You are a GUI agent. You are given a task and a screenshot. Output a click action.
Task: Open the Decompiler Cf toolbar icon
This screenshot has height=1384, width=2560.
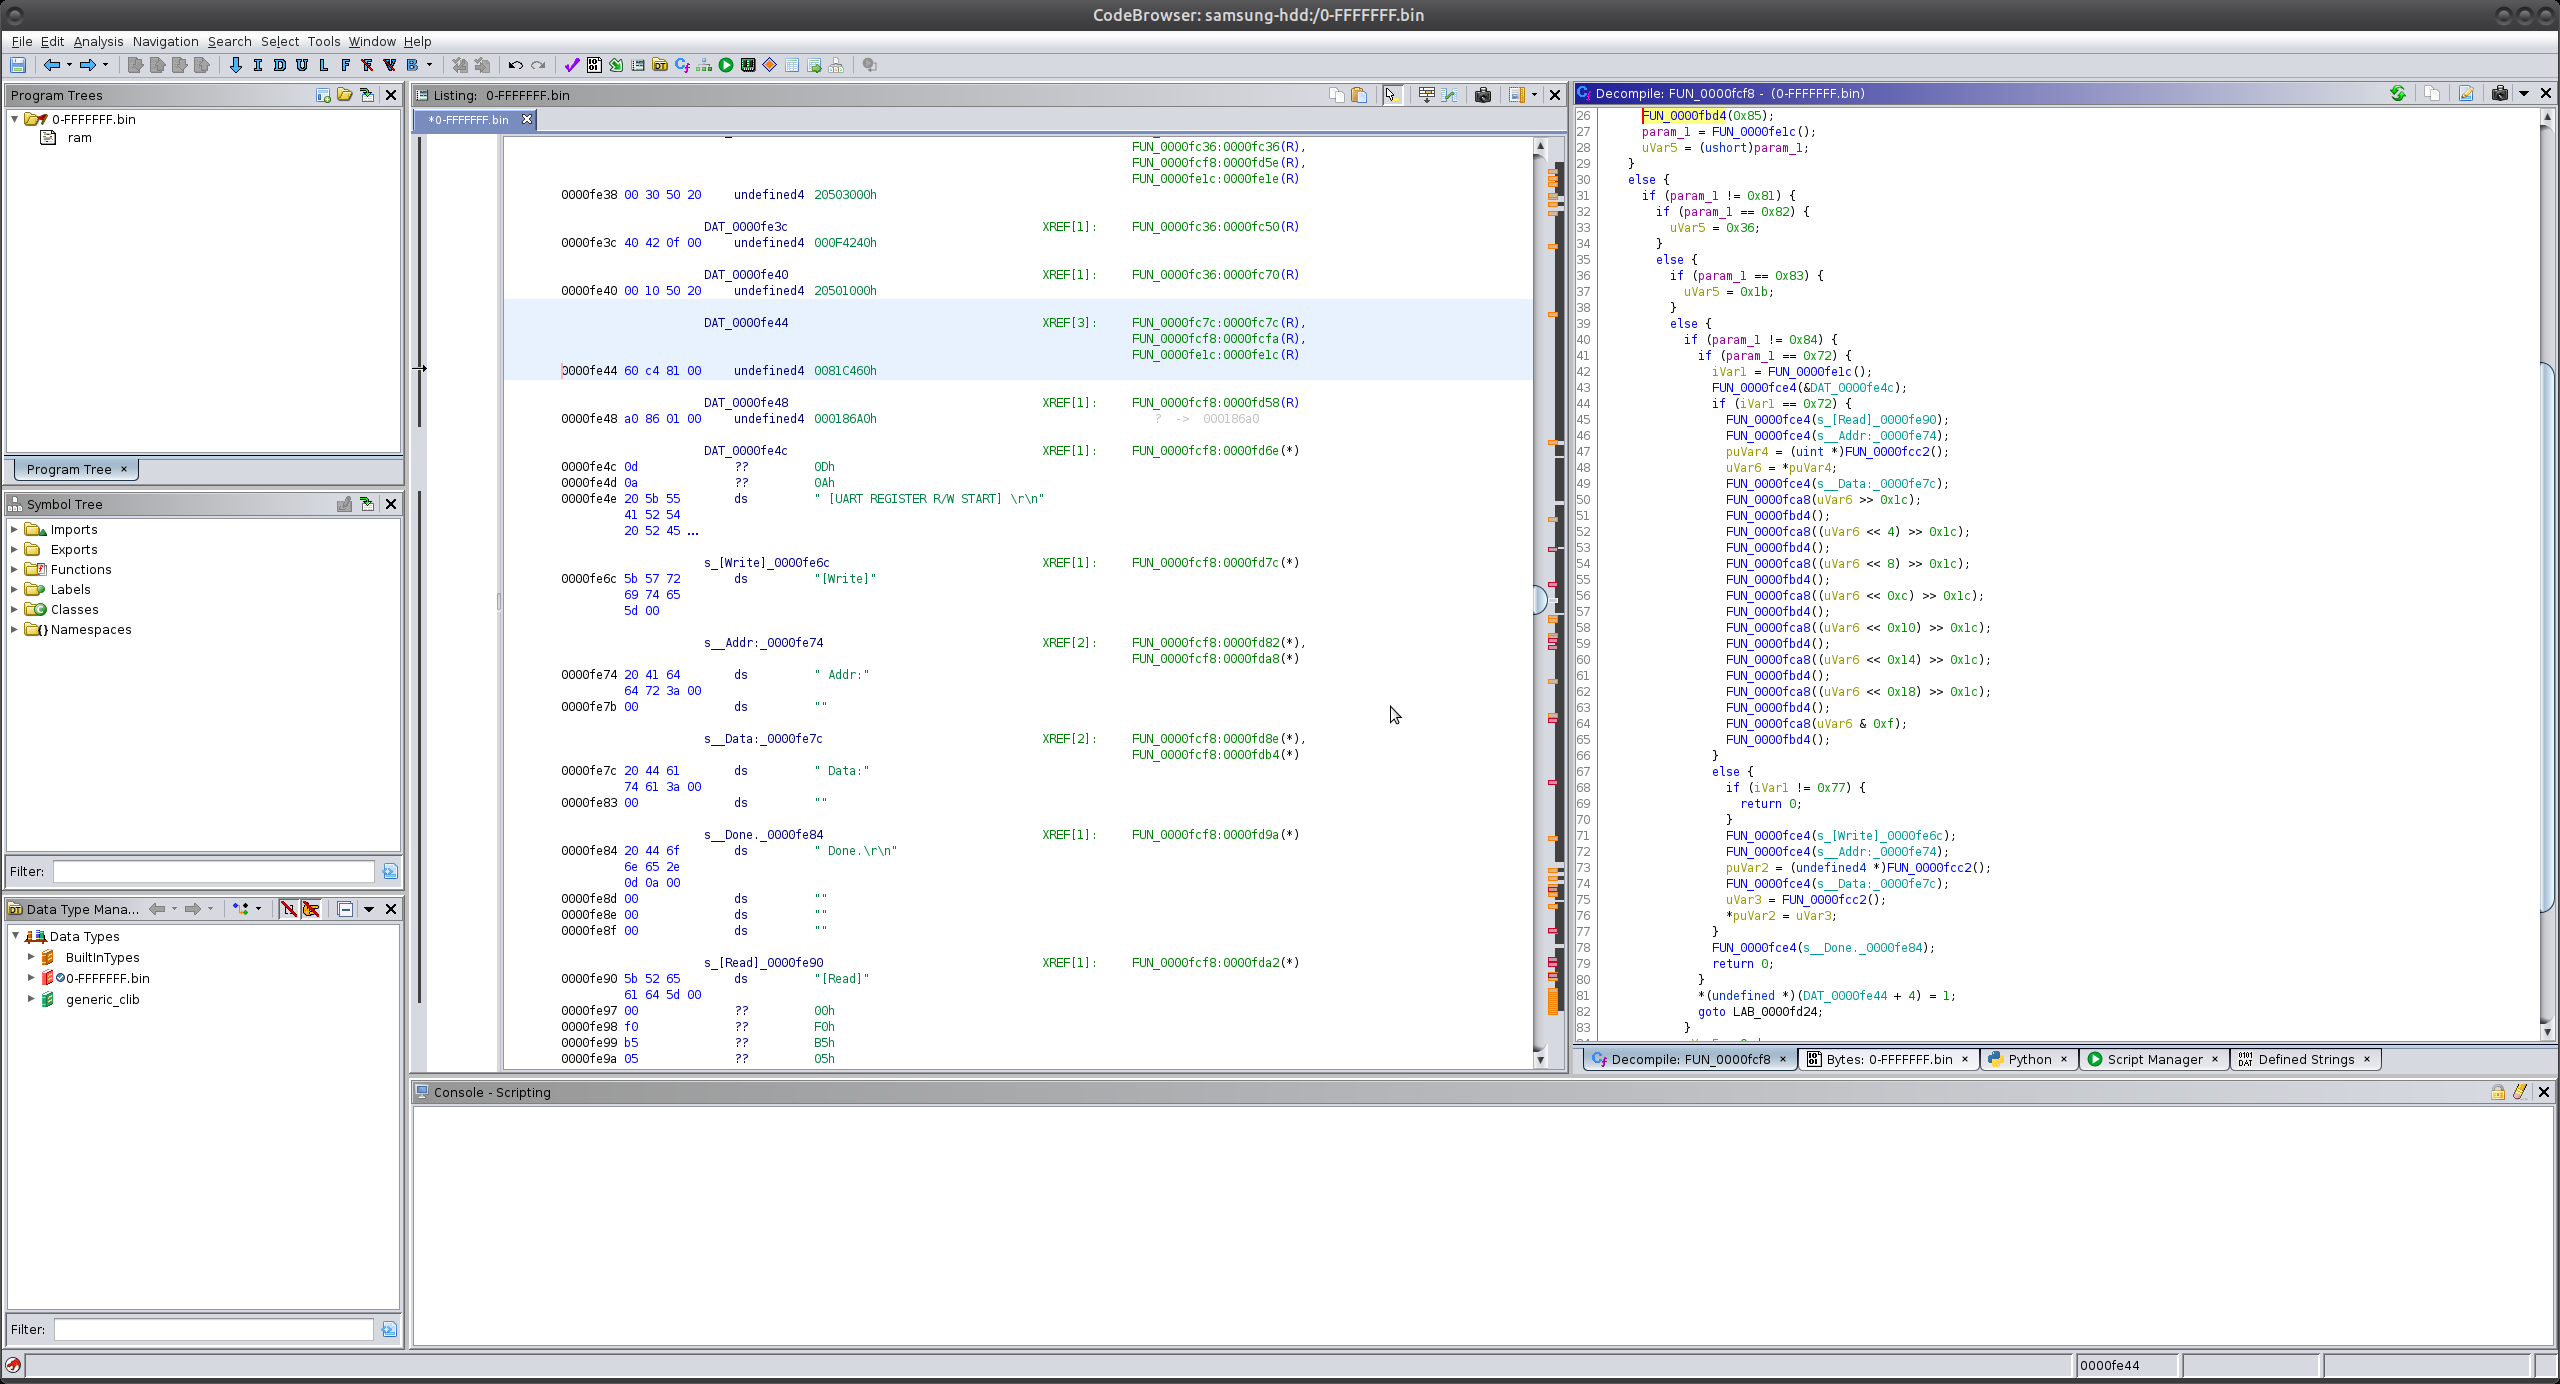(x=683, y=65)
